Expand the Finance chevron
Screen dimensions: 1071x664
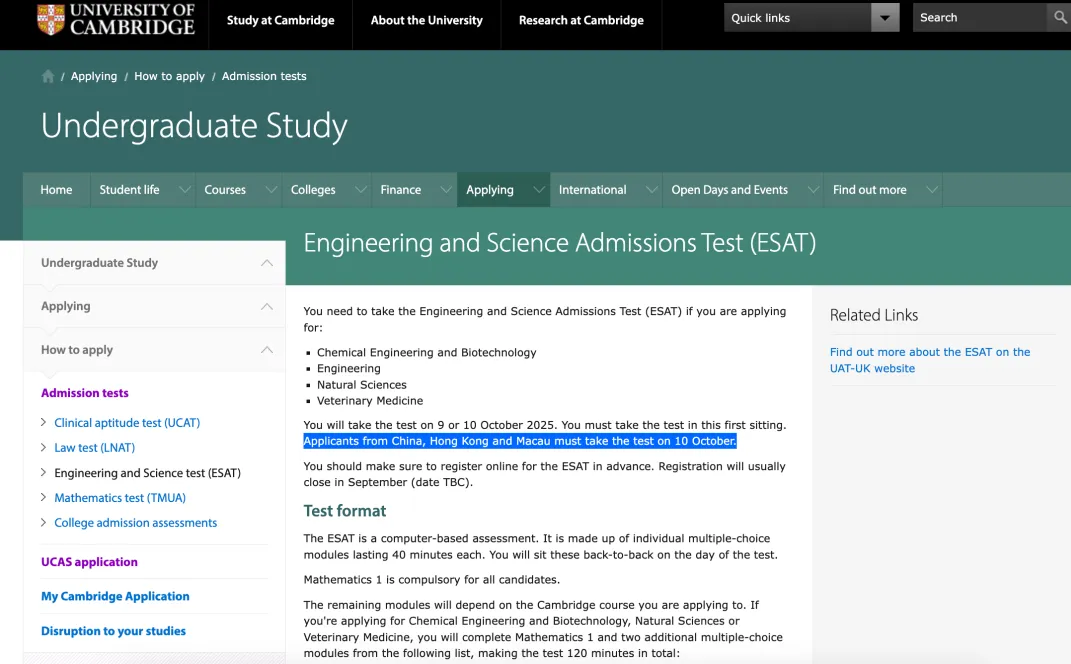click(x=445, y=190)
